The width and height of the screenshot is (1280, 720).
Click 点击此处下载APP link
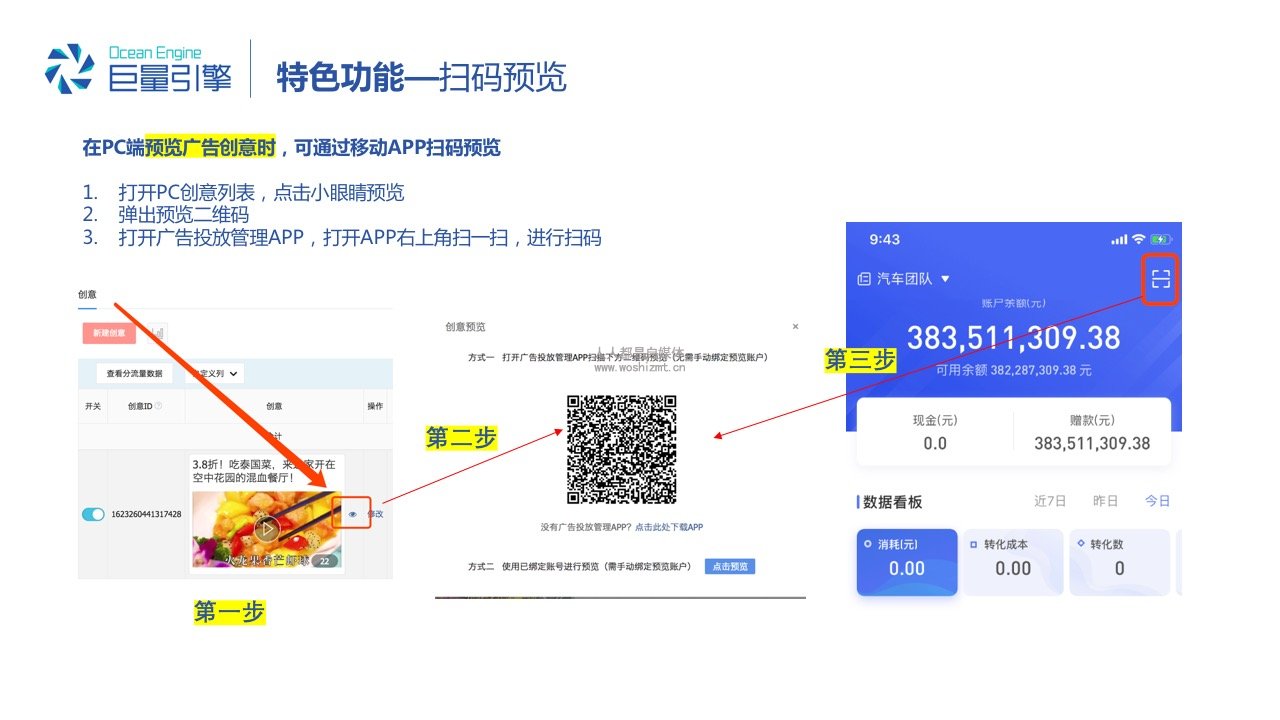point(668,527)
